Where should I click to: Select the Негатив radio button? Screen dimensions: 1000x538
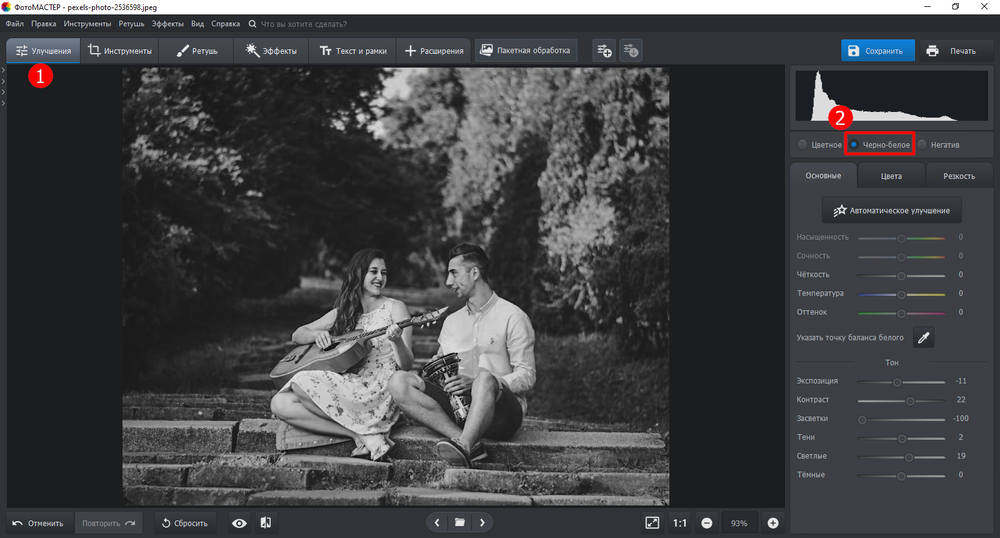click(922, 145)
